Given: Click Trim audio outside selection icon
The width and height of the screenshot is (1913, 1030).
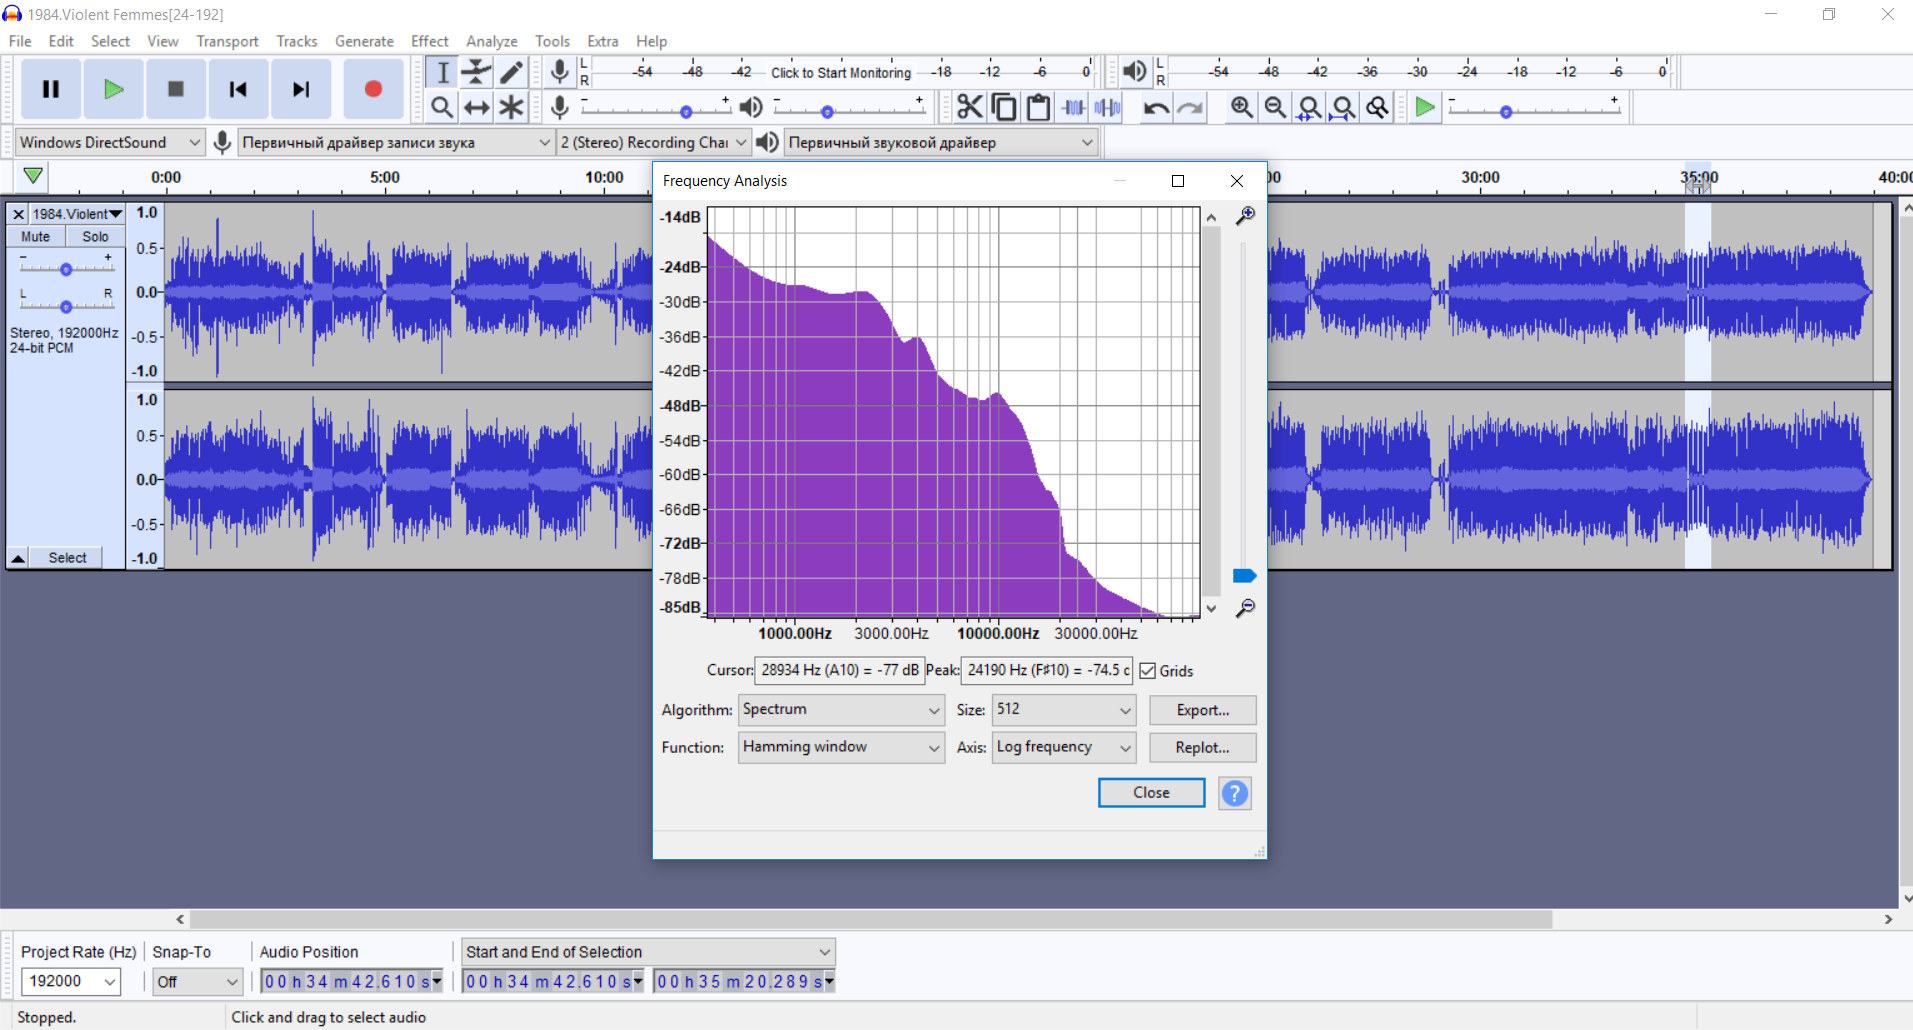Looking at the screenshot, I should tap(1073, 107).
